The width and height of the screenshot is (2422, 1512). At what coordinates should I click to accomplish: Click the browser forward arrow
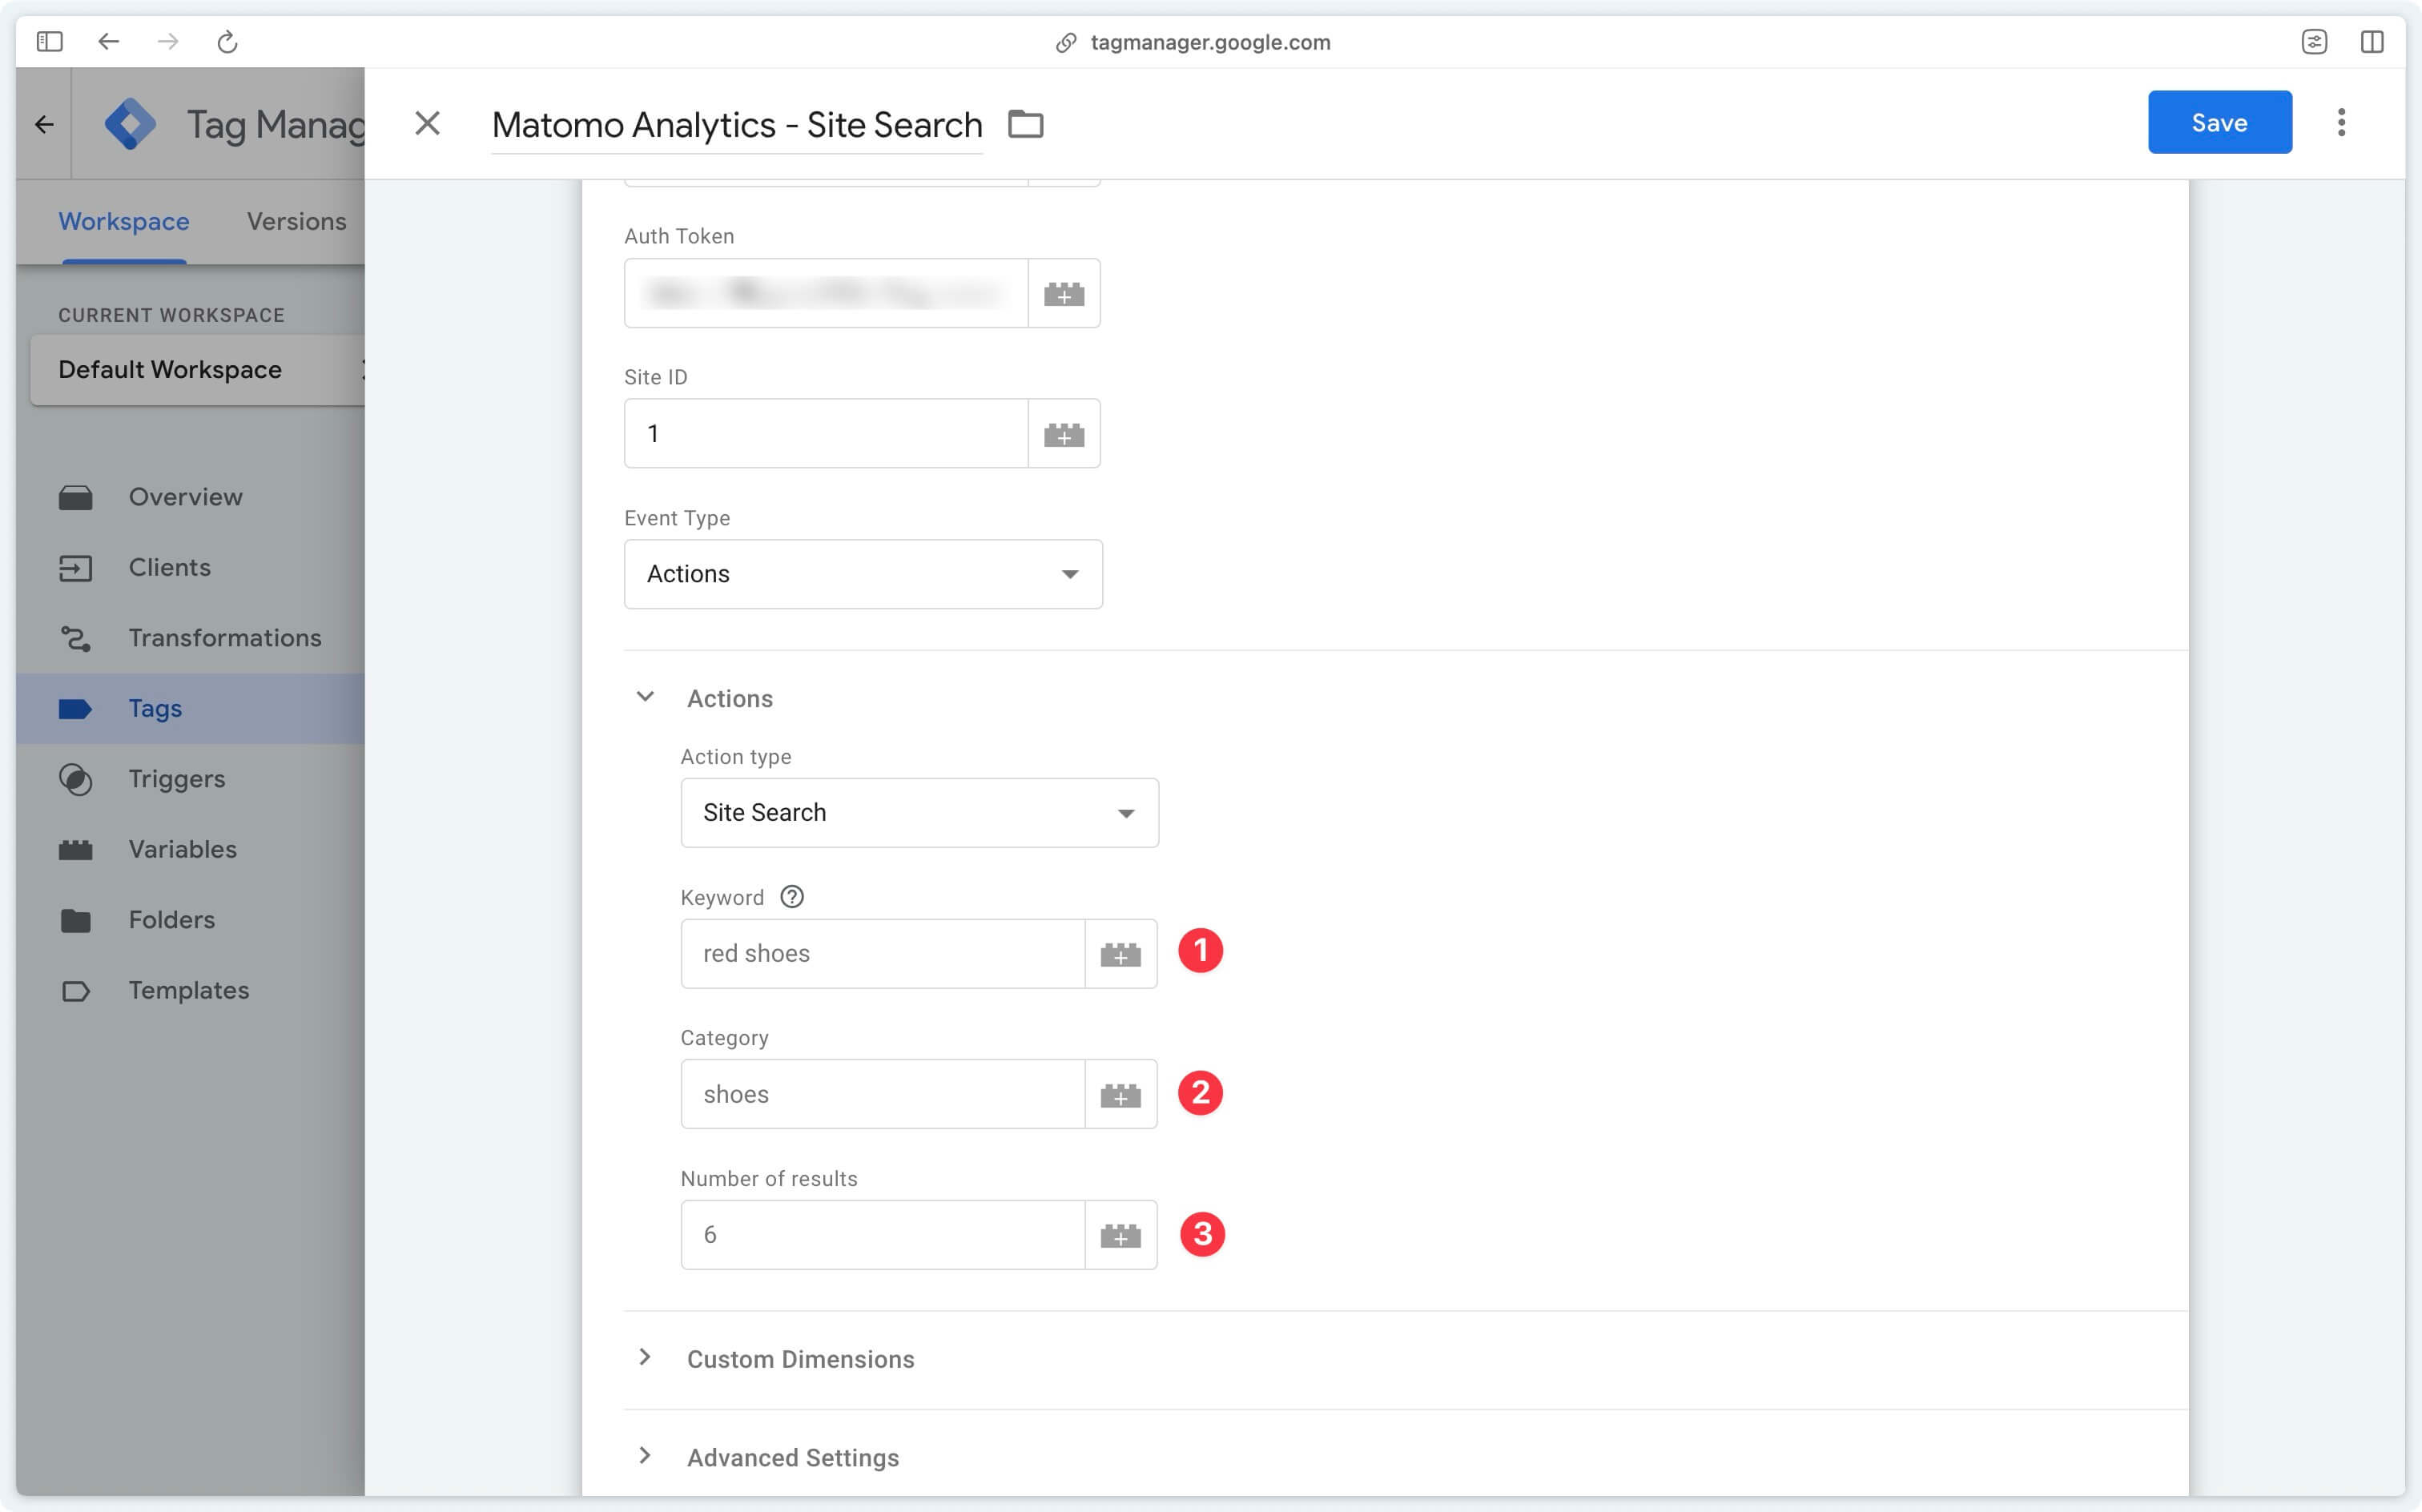[x=168, y=42]
